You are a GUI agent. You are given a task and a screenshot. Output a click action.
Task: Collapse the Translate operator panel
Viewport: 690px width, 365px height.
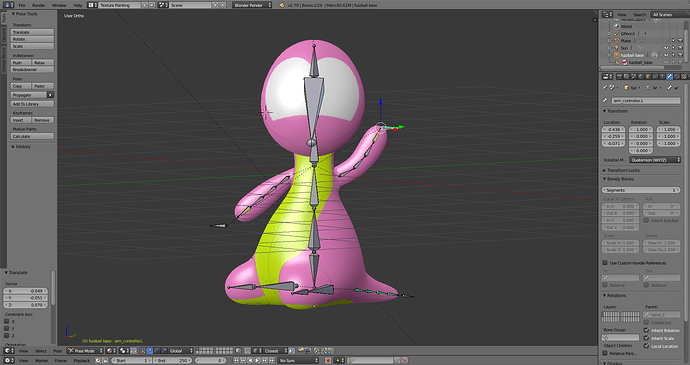(6, 273)
